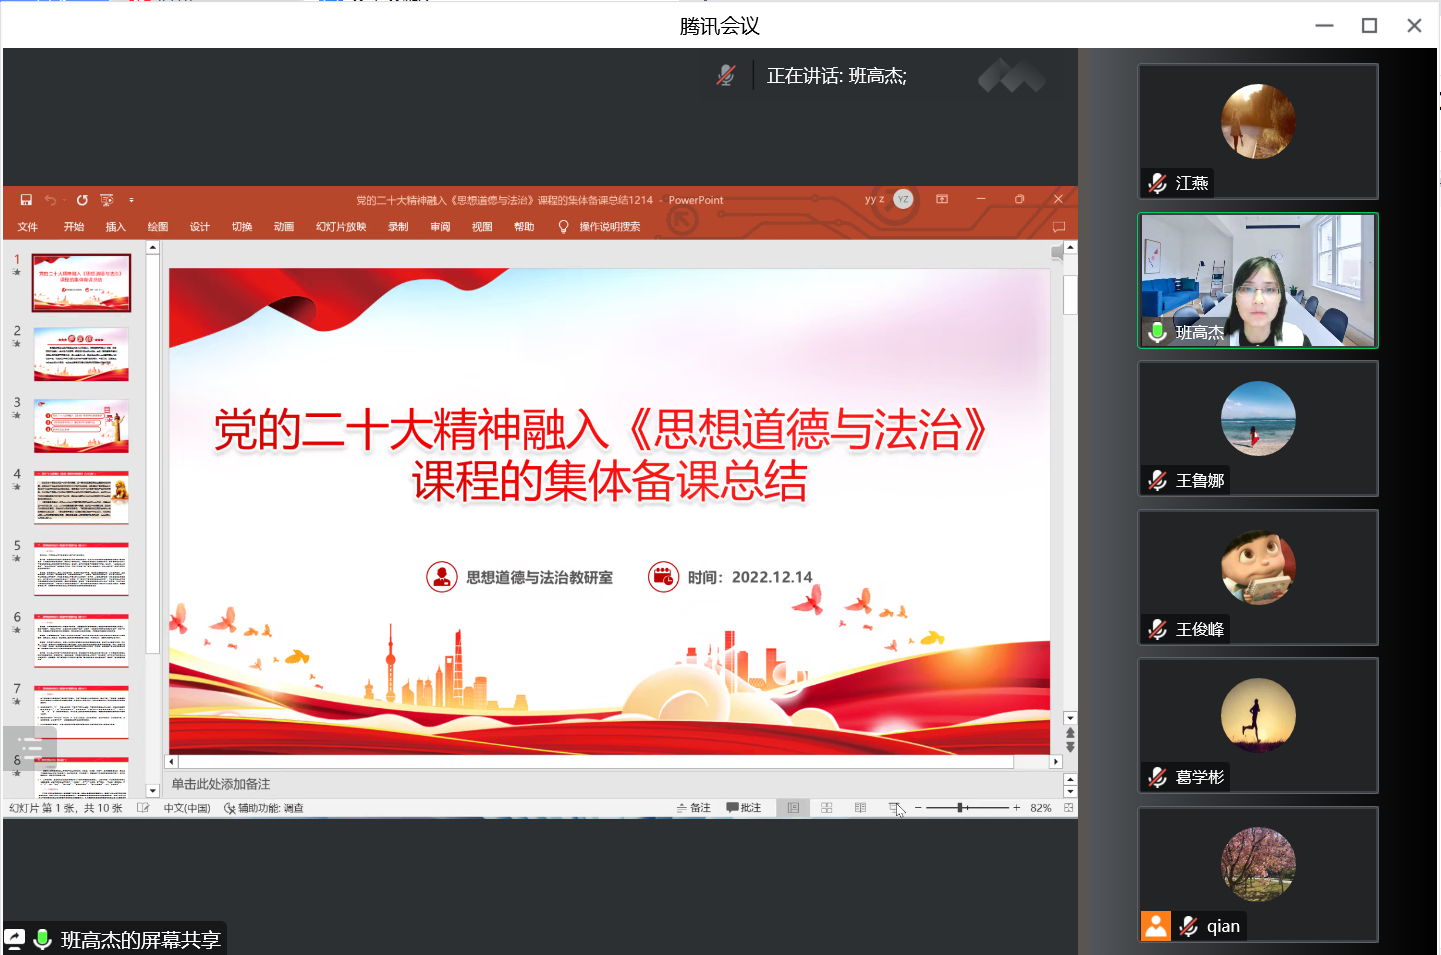This screenshot has width=1441, height=955.
Task: Click the Redo arrow in quick access toolbar
Action: point(82,200)
